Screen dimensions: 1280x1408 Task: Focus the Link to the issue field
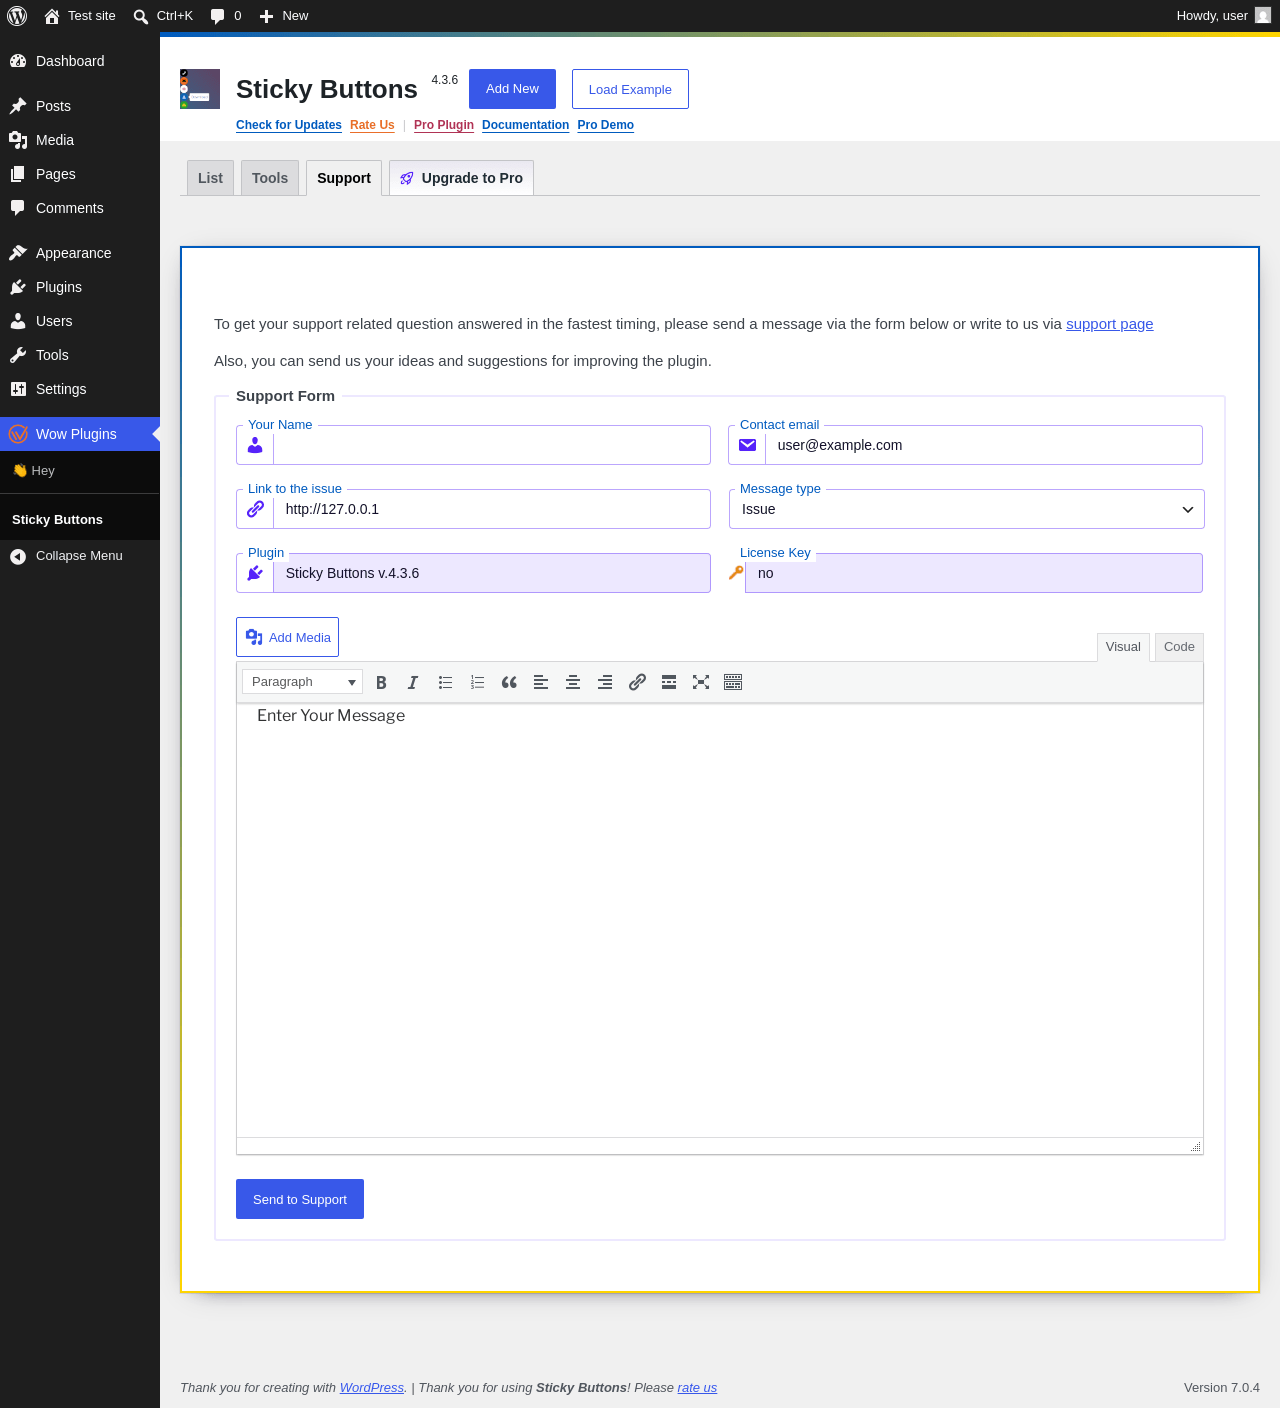(x=492, y=509)
